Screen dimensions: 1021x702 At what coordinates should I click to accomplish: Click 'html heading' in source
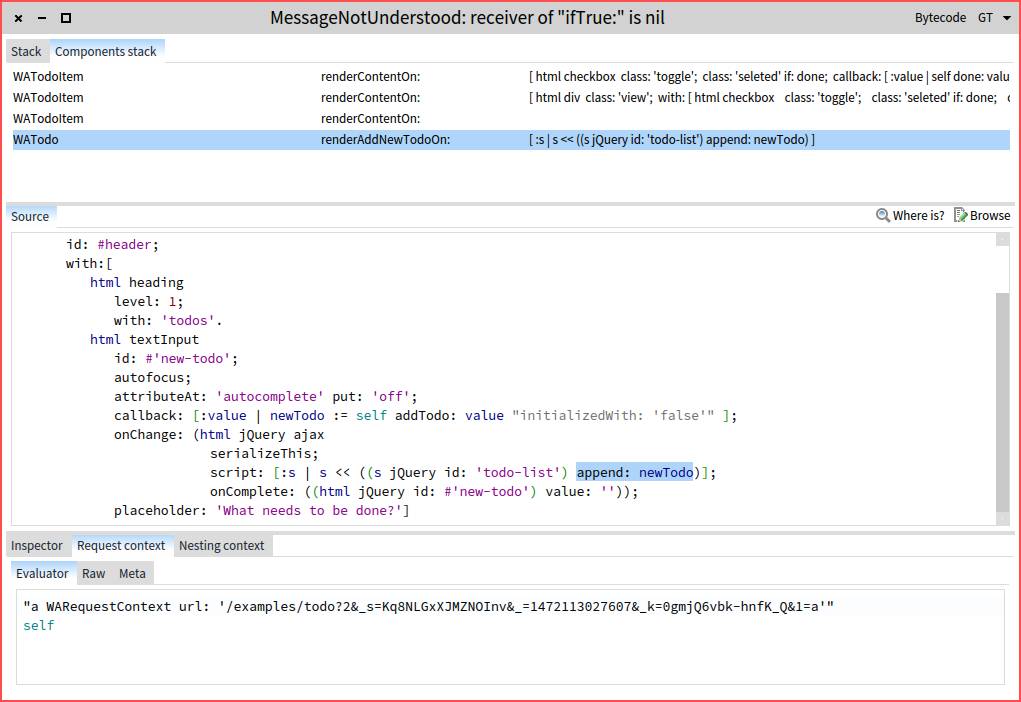point(137,283)
